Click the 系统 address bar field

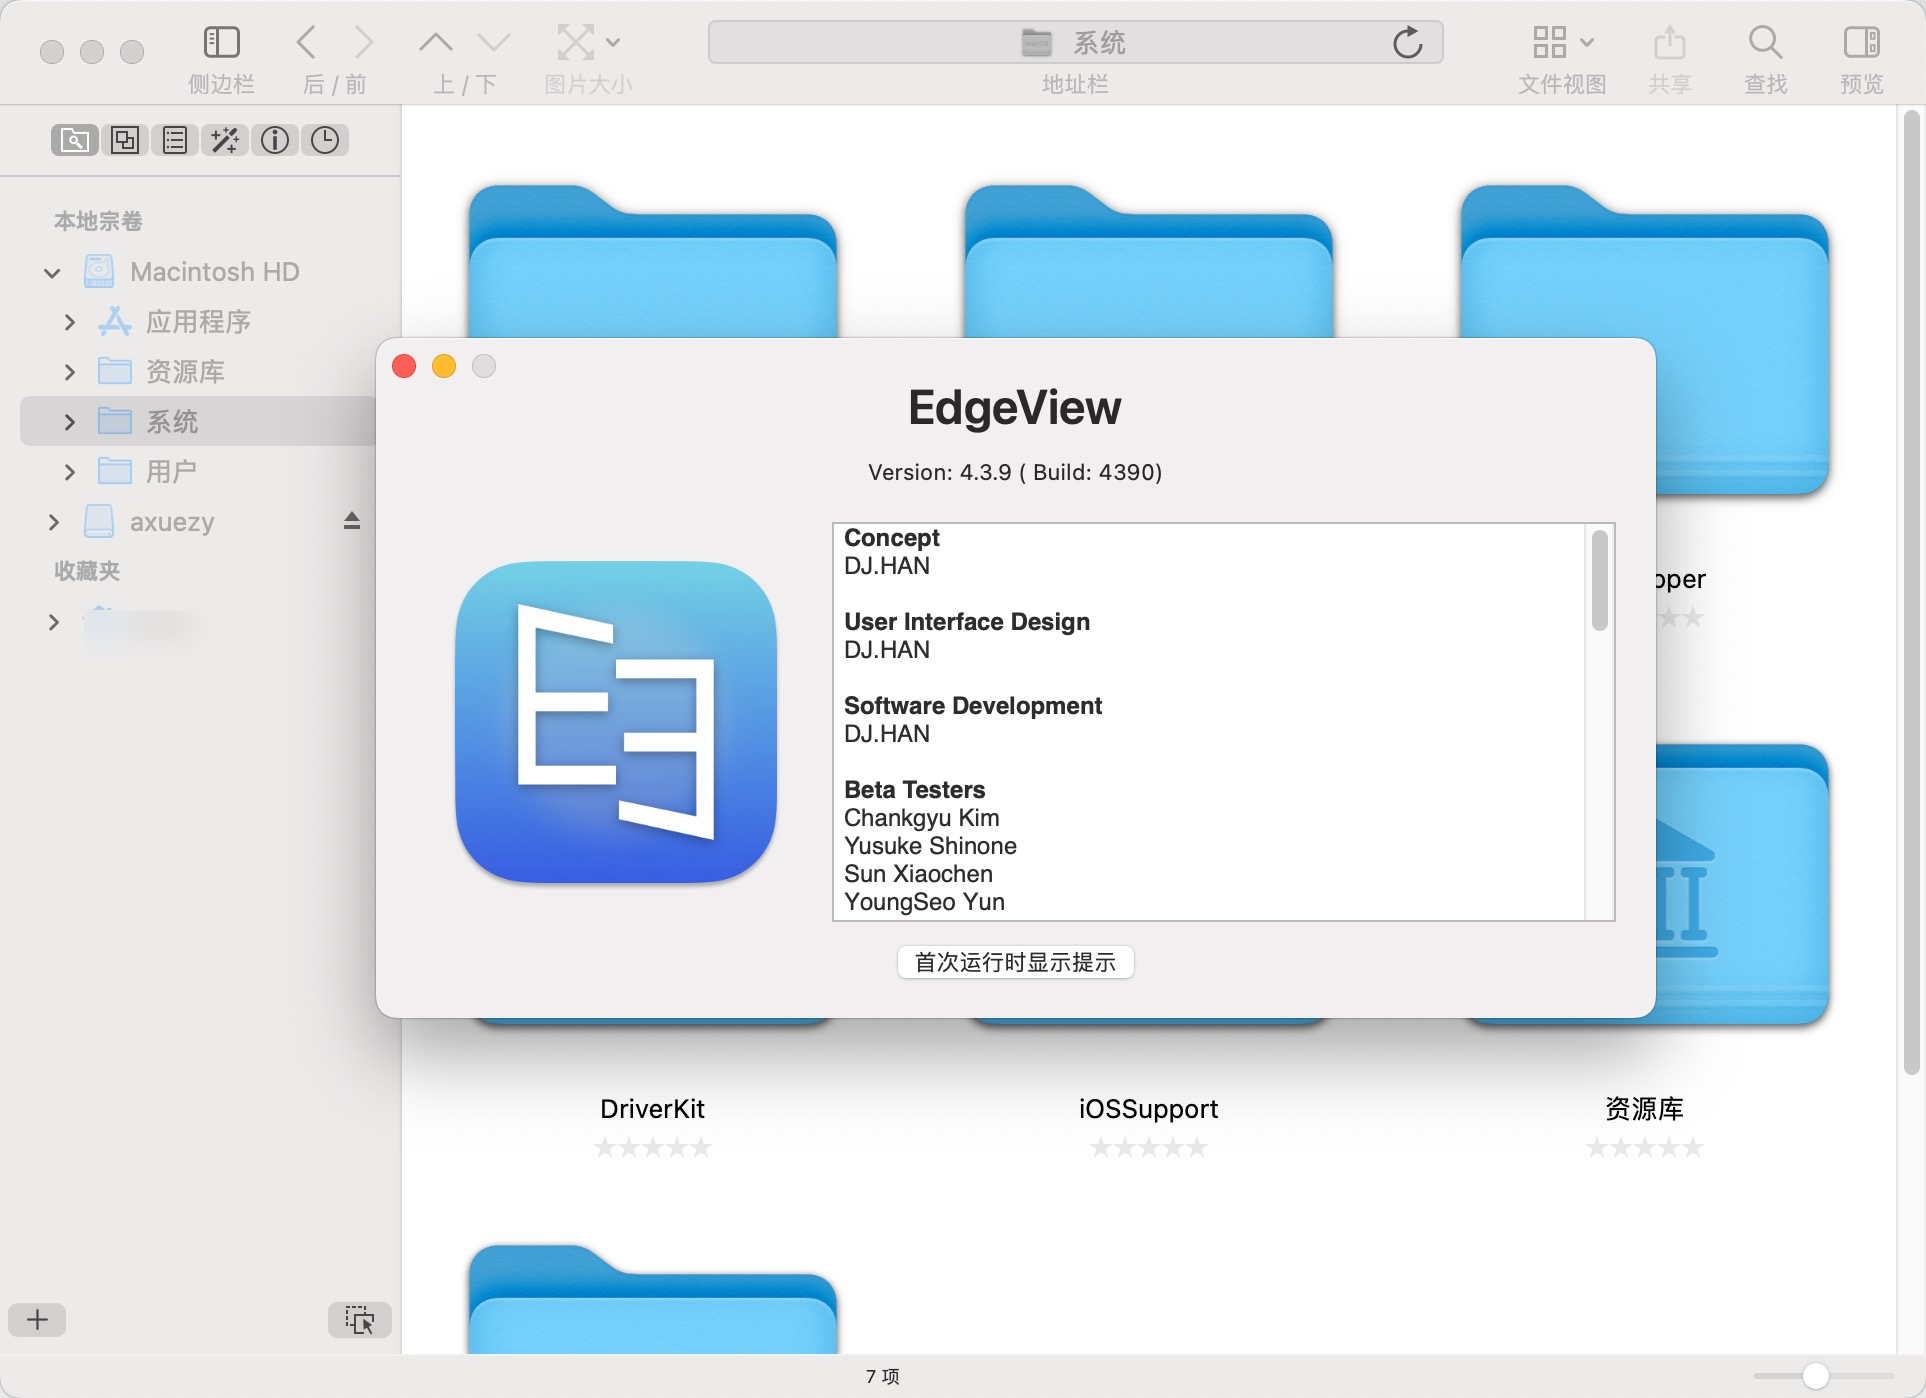pyautogui.click(x=1075, y=43)
